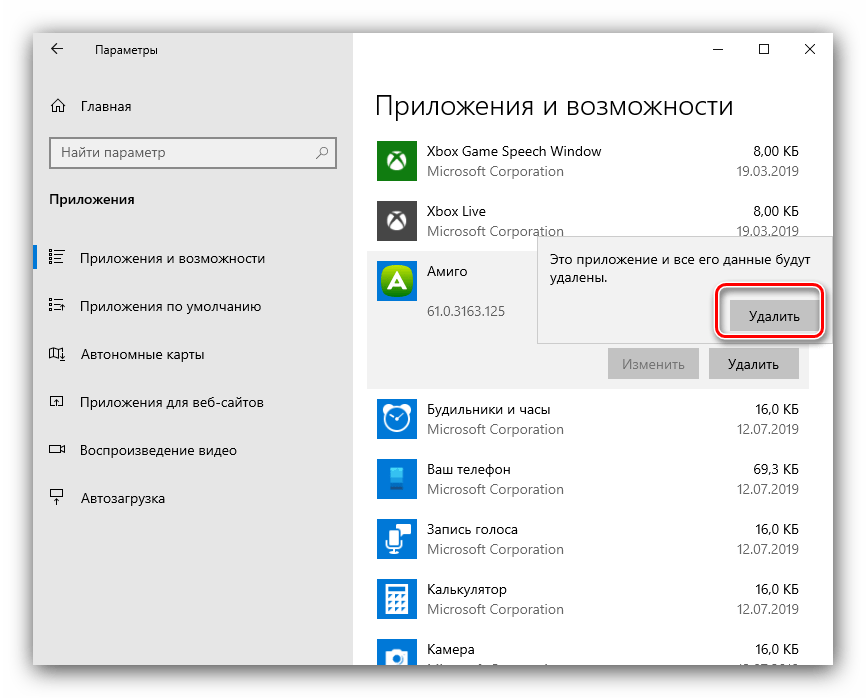Select the Xbox Live app icon
Image resolution: width=866 pixels, height=698 pixels.
[x=396, y=221]
